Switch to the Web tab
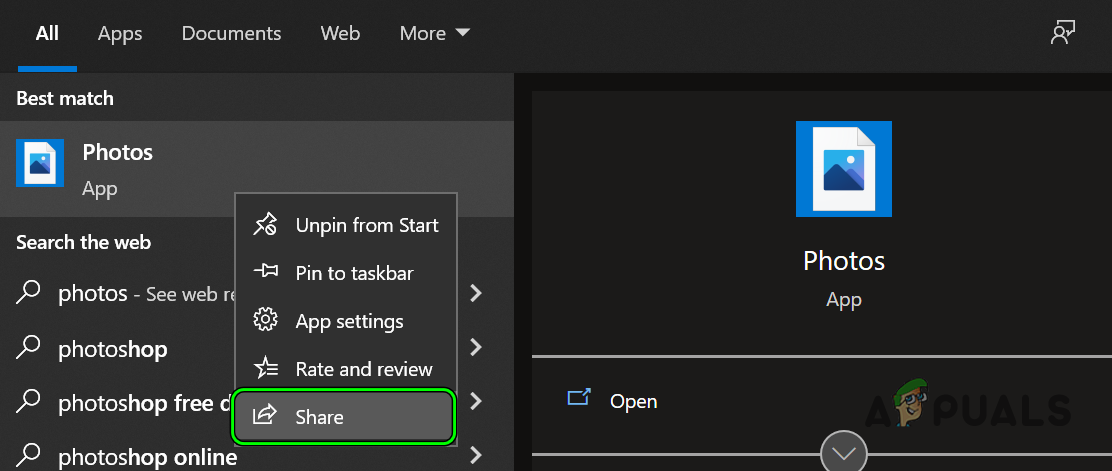Screen dimensions: 1112x471 pyautogui.click(x=340, y=33)
